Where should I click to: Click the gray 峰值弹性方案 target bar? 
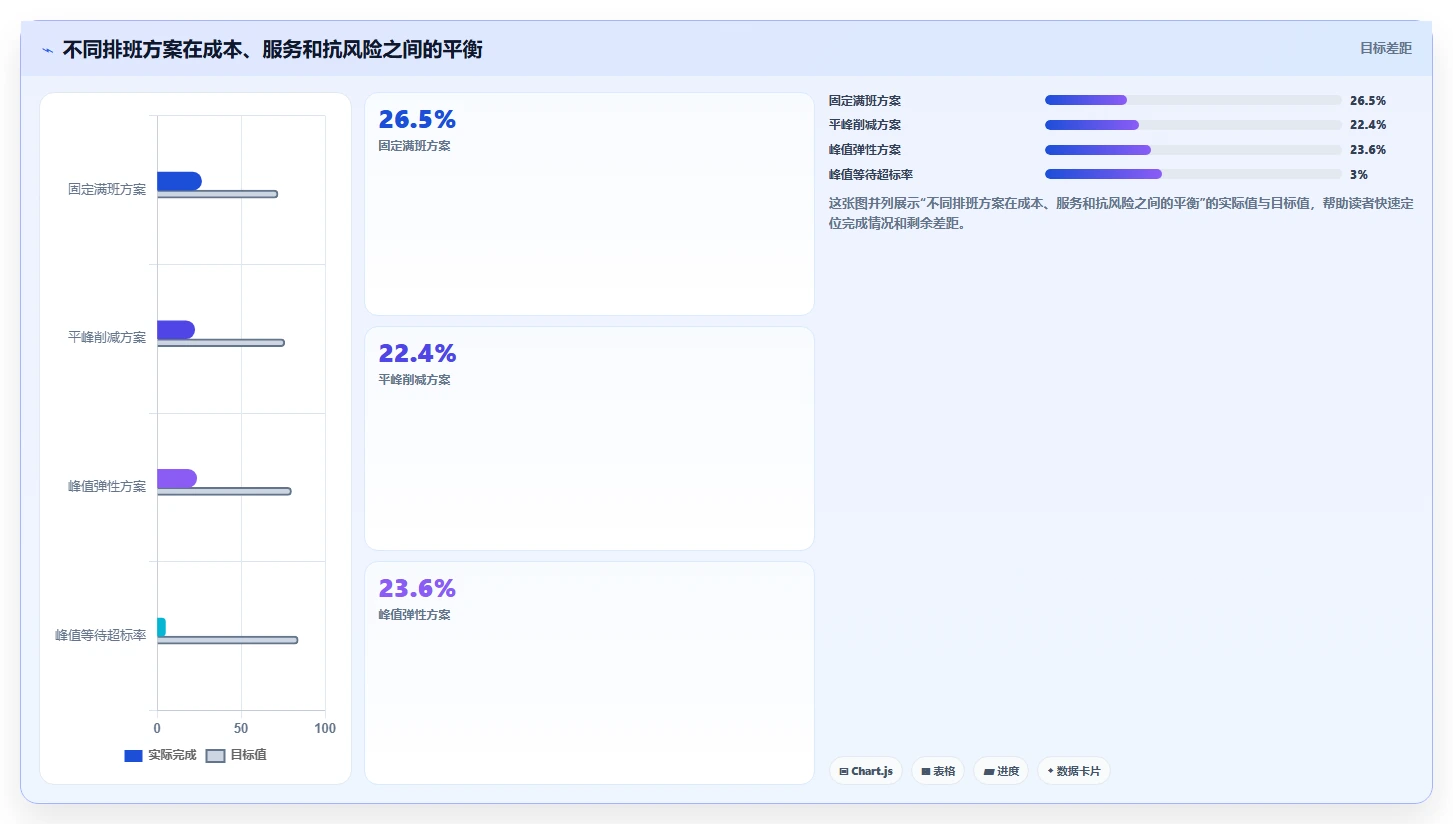pos(224,491)
